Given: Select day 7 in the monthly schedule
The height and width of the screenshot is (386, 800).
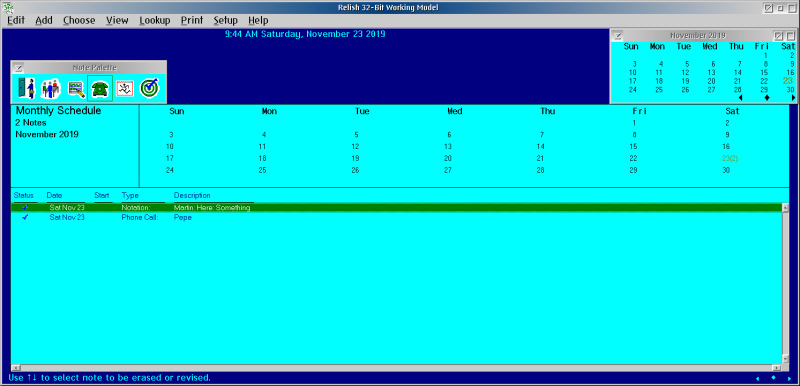Looking at the screenshot, I should click(x=542, y=135).
